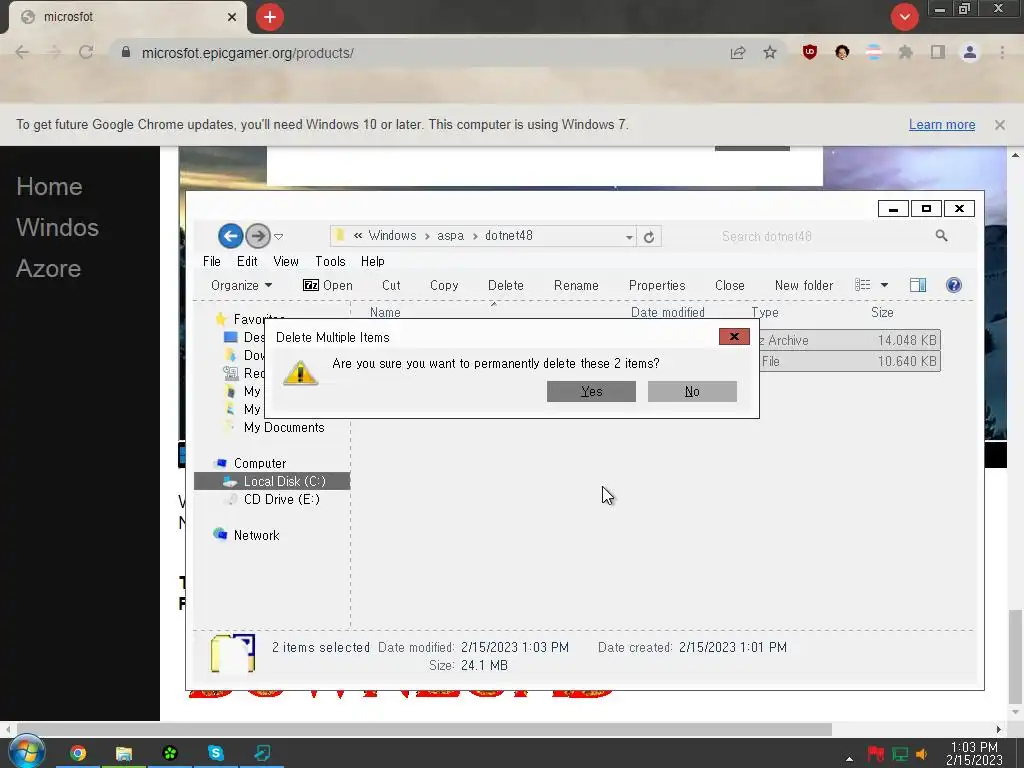
Task: Refresh the dotnet48 folder view
Action: [x=648, y=236]
